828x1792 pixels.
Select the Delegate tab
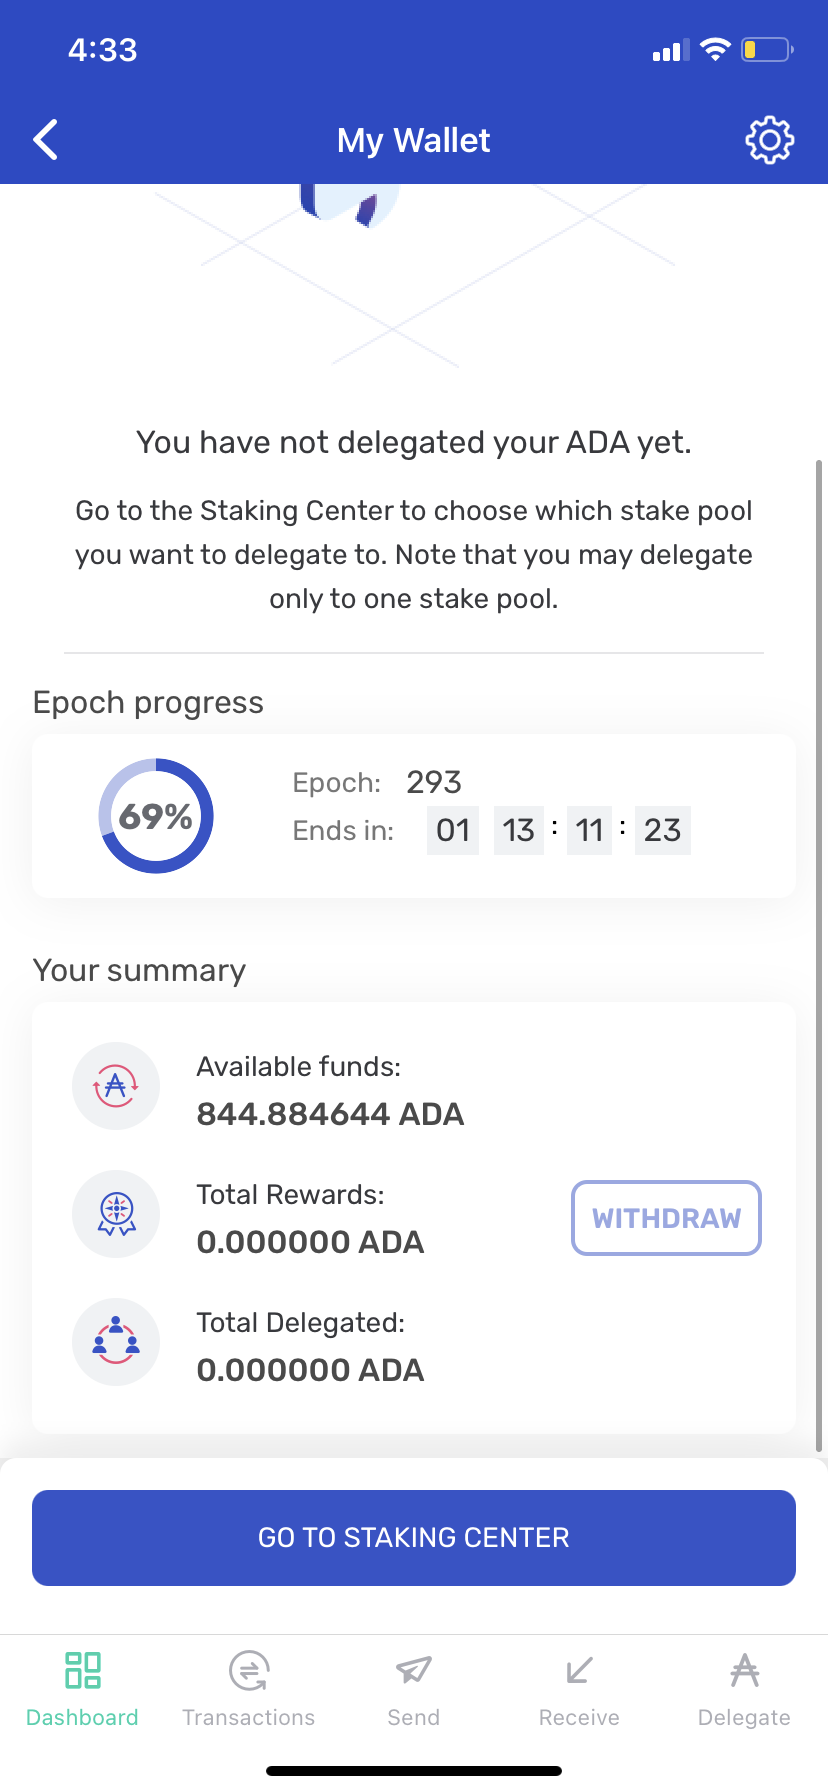tap(744, 1689)
